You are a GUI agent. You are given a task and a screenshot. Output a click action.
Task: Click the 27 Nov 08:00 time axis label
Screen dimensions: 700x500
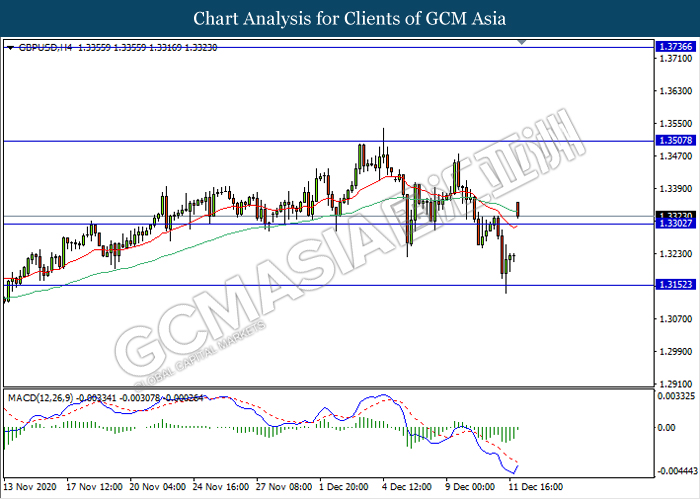click(x=284, y=487)
